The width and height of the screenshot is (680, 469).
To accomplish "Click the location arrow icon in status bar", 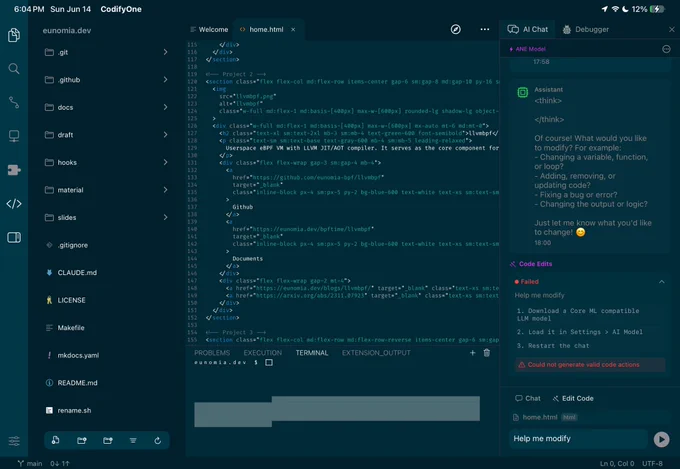I will [x=605, y=9].
